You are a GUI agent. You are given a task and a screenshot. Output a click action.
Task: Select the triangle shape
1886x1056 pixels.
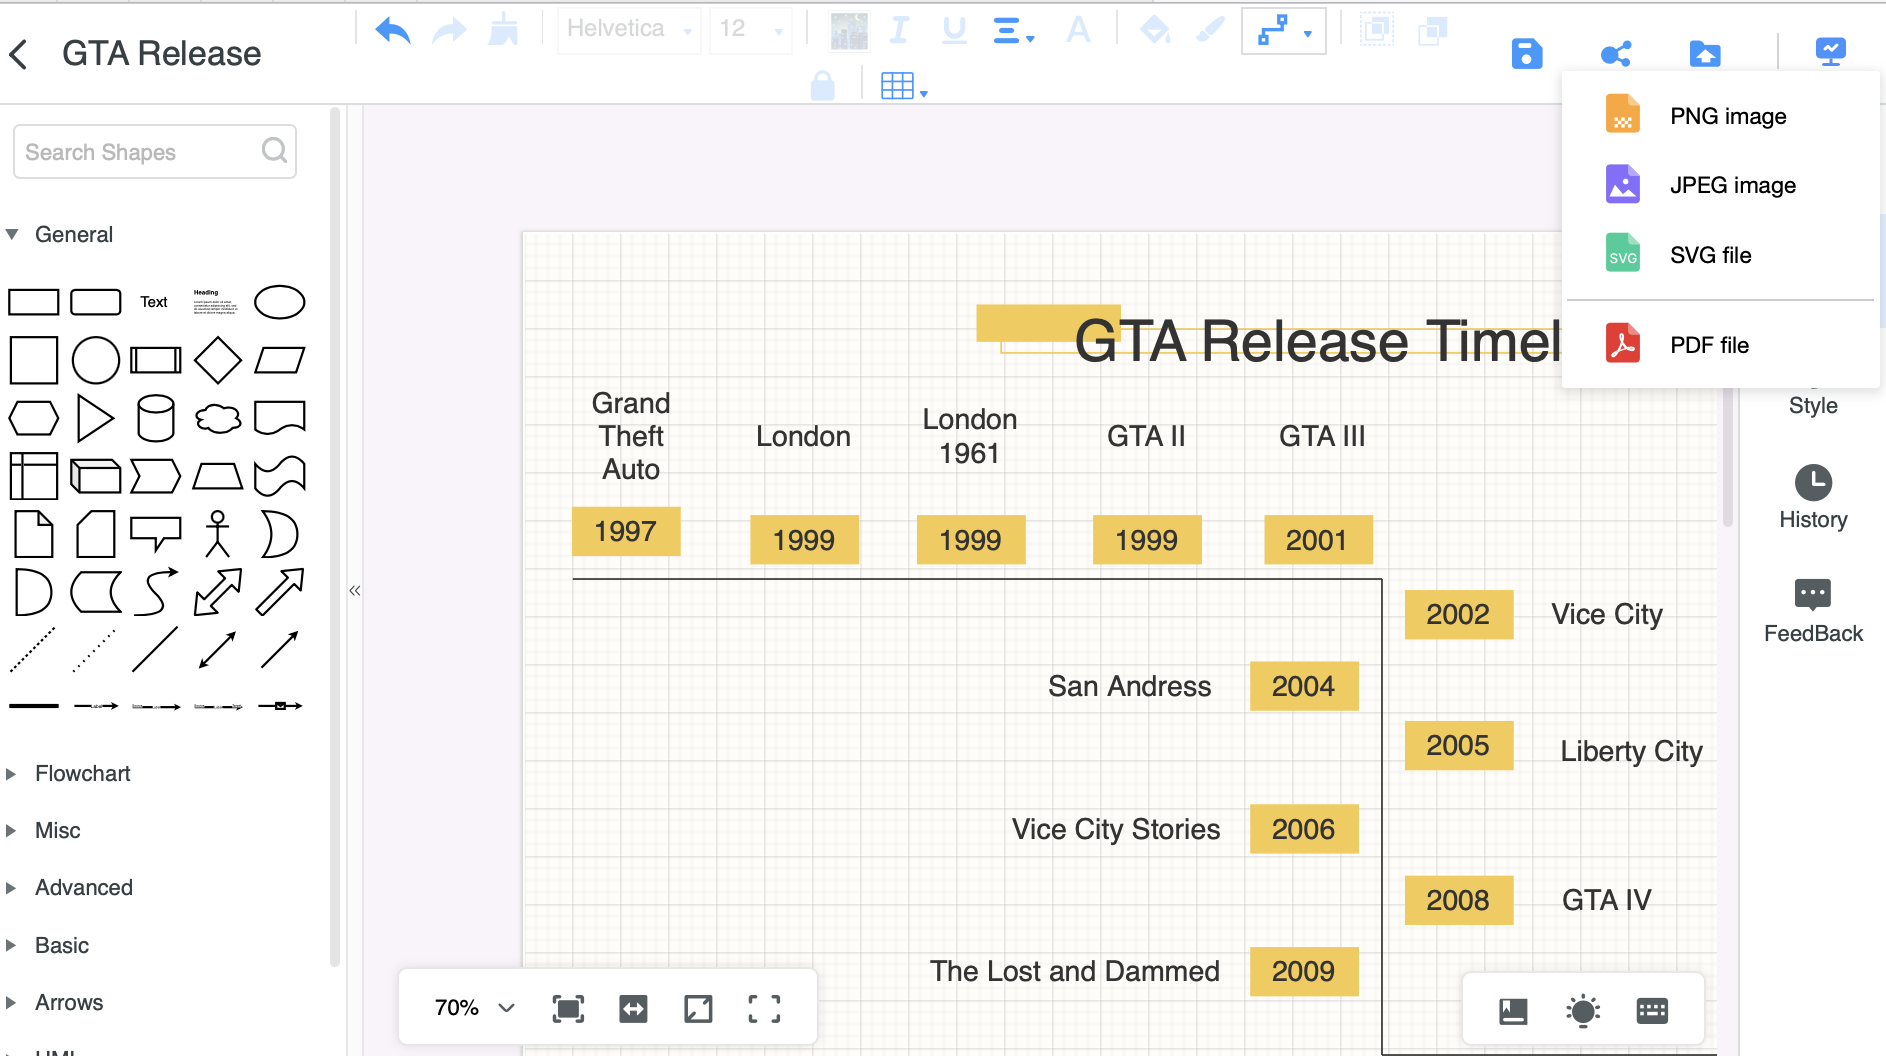coord(95,418)
